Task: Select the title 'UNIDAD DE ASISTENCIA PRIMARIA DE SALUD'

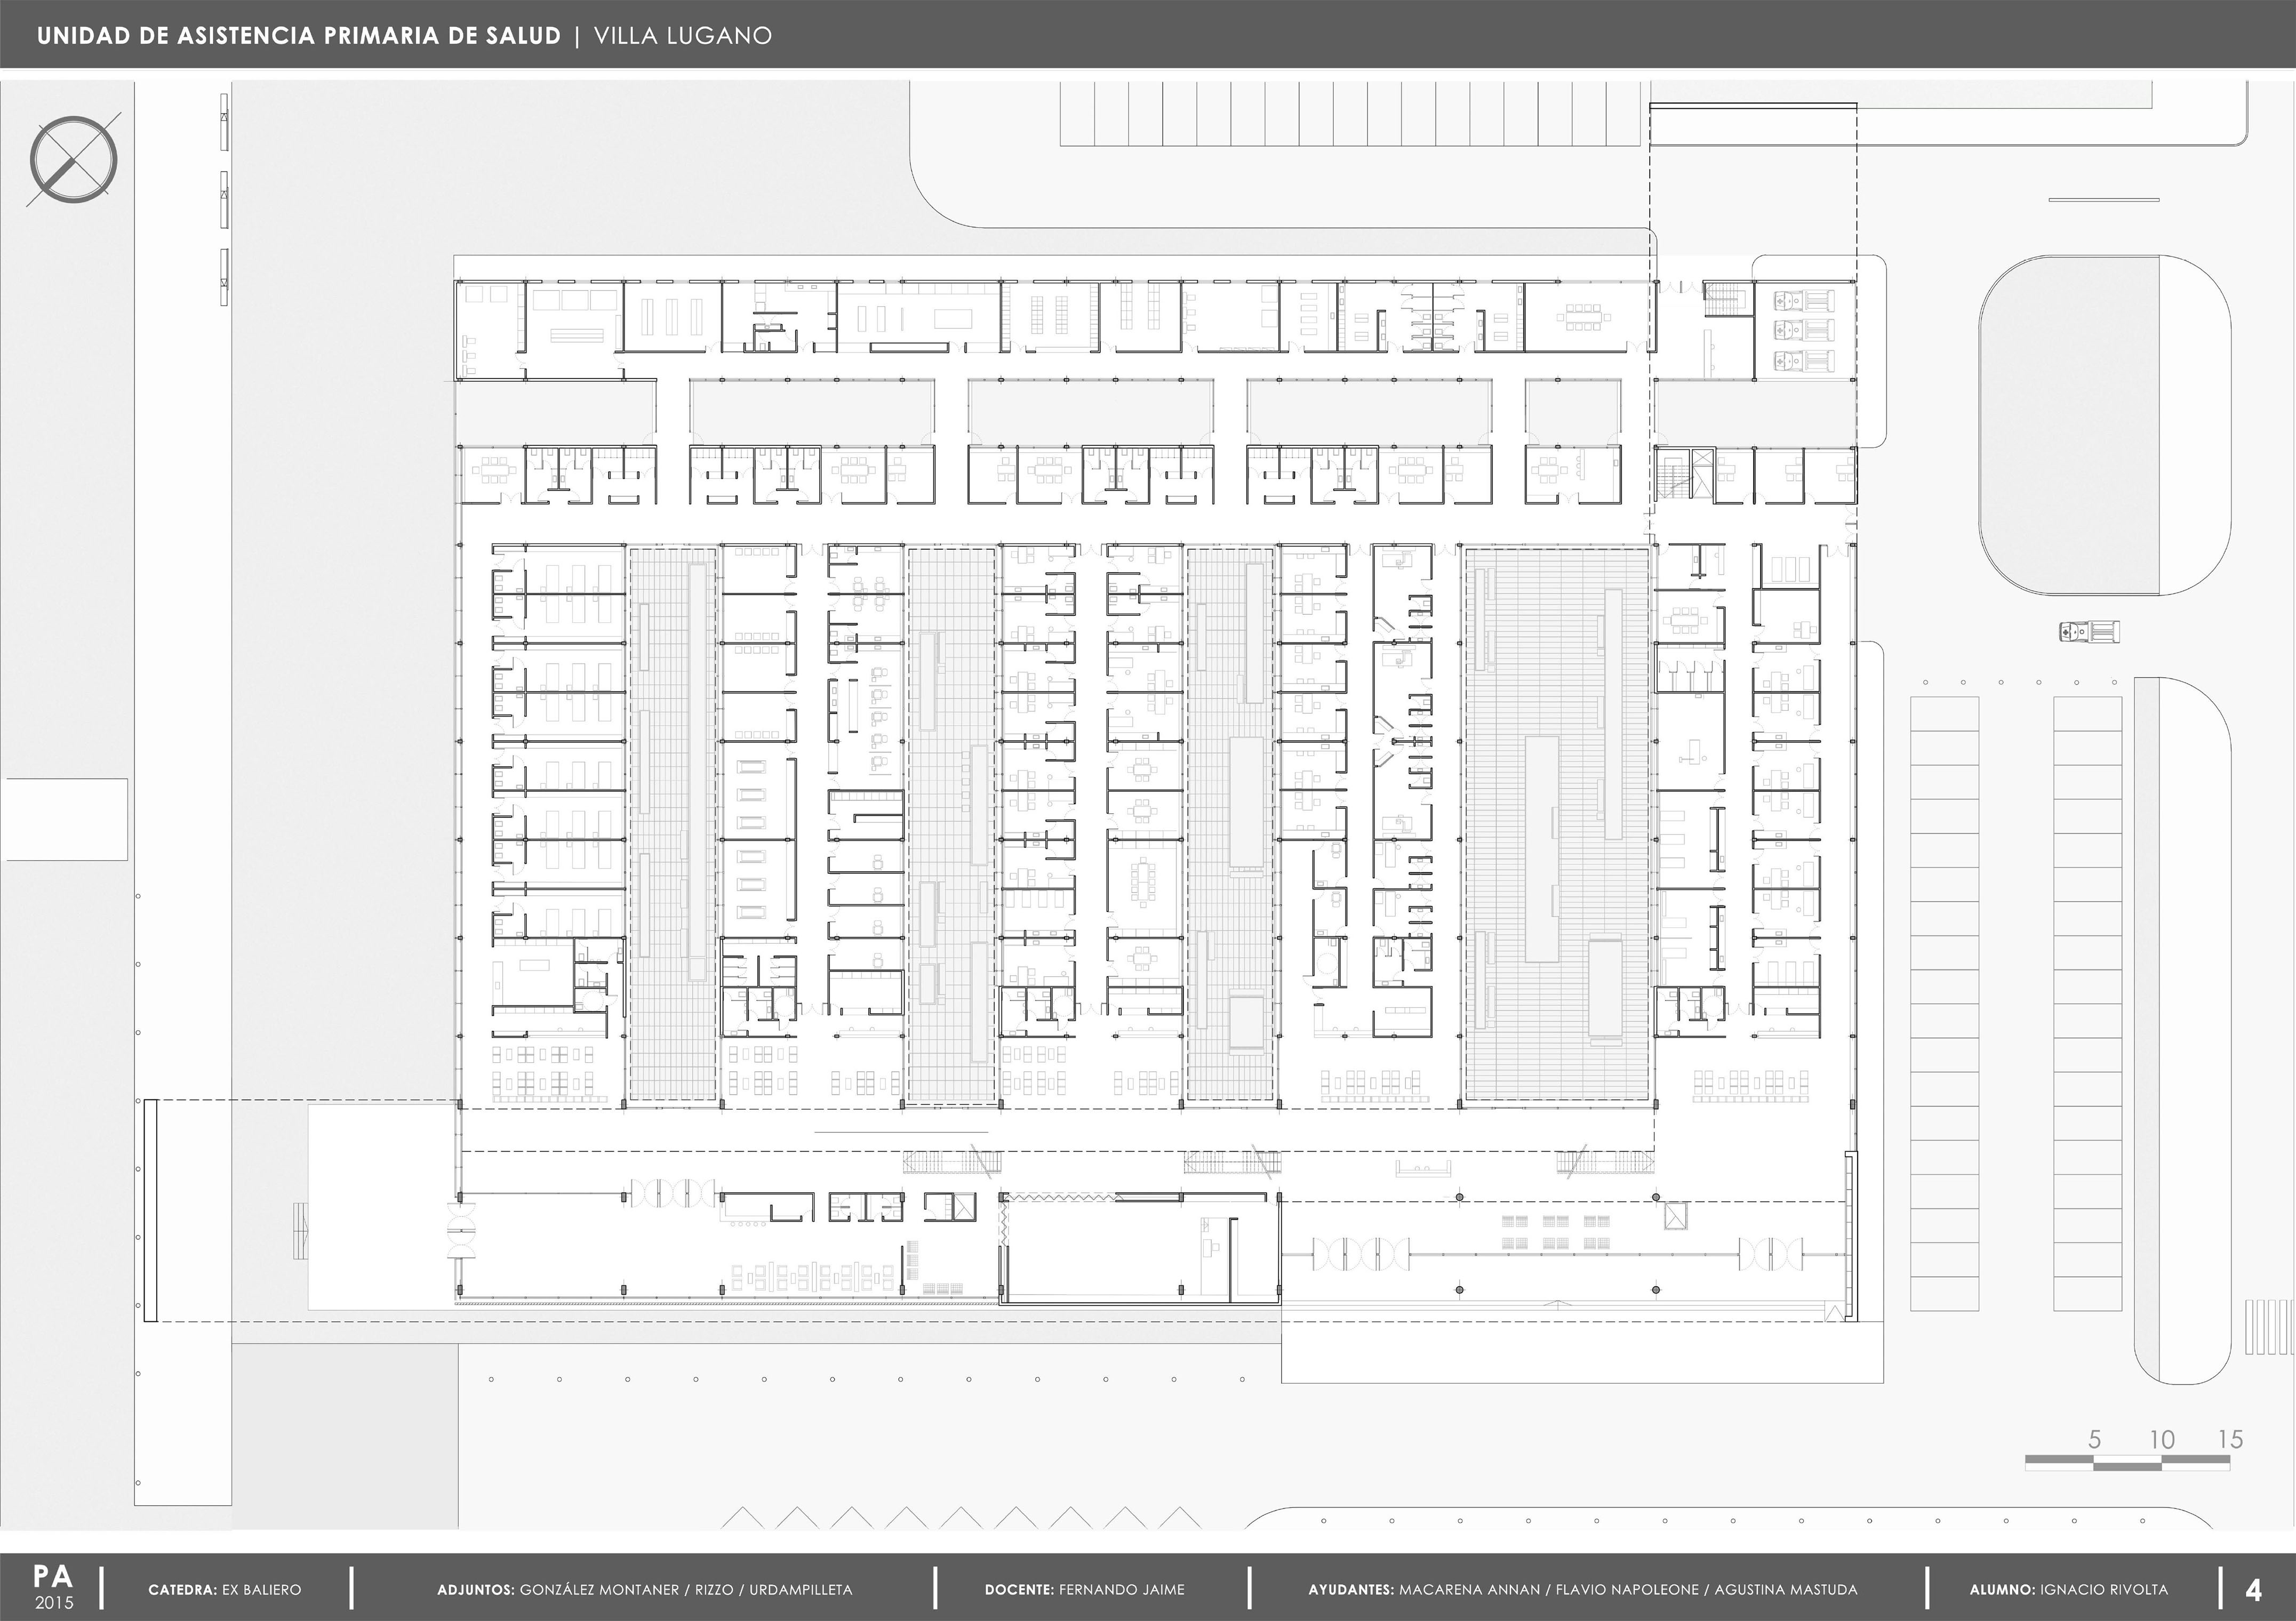Action: 299,36
